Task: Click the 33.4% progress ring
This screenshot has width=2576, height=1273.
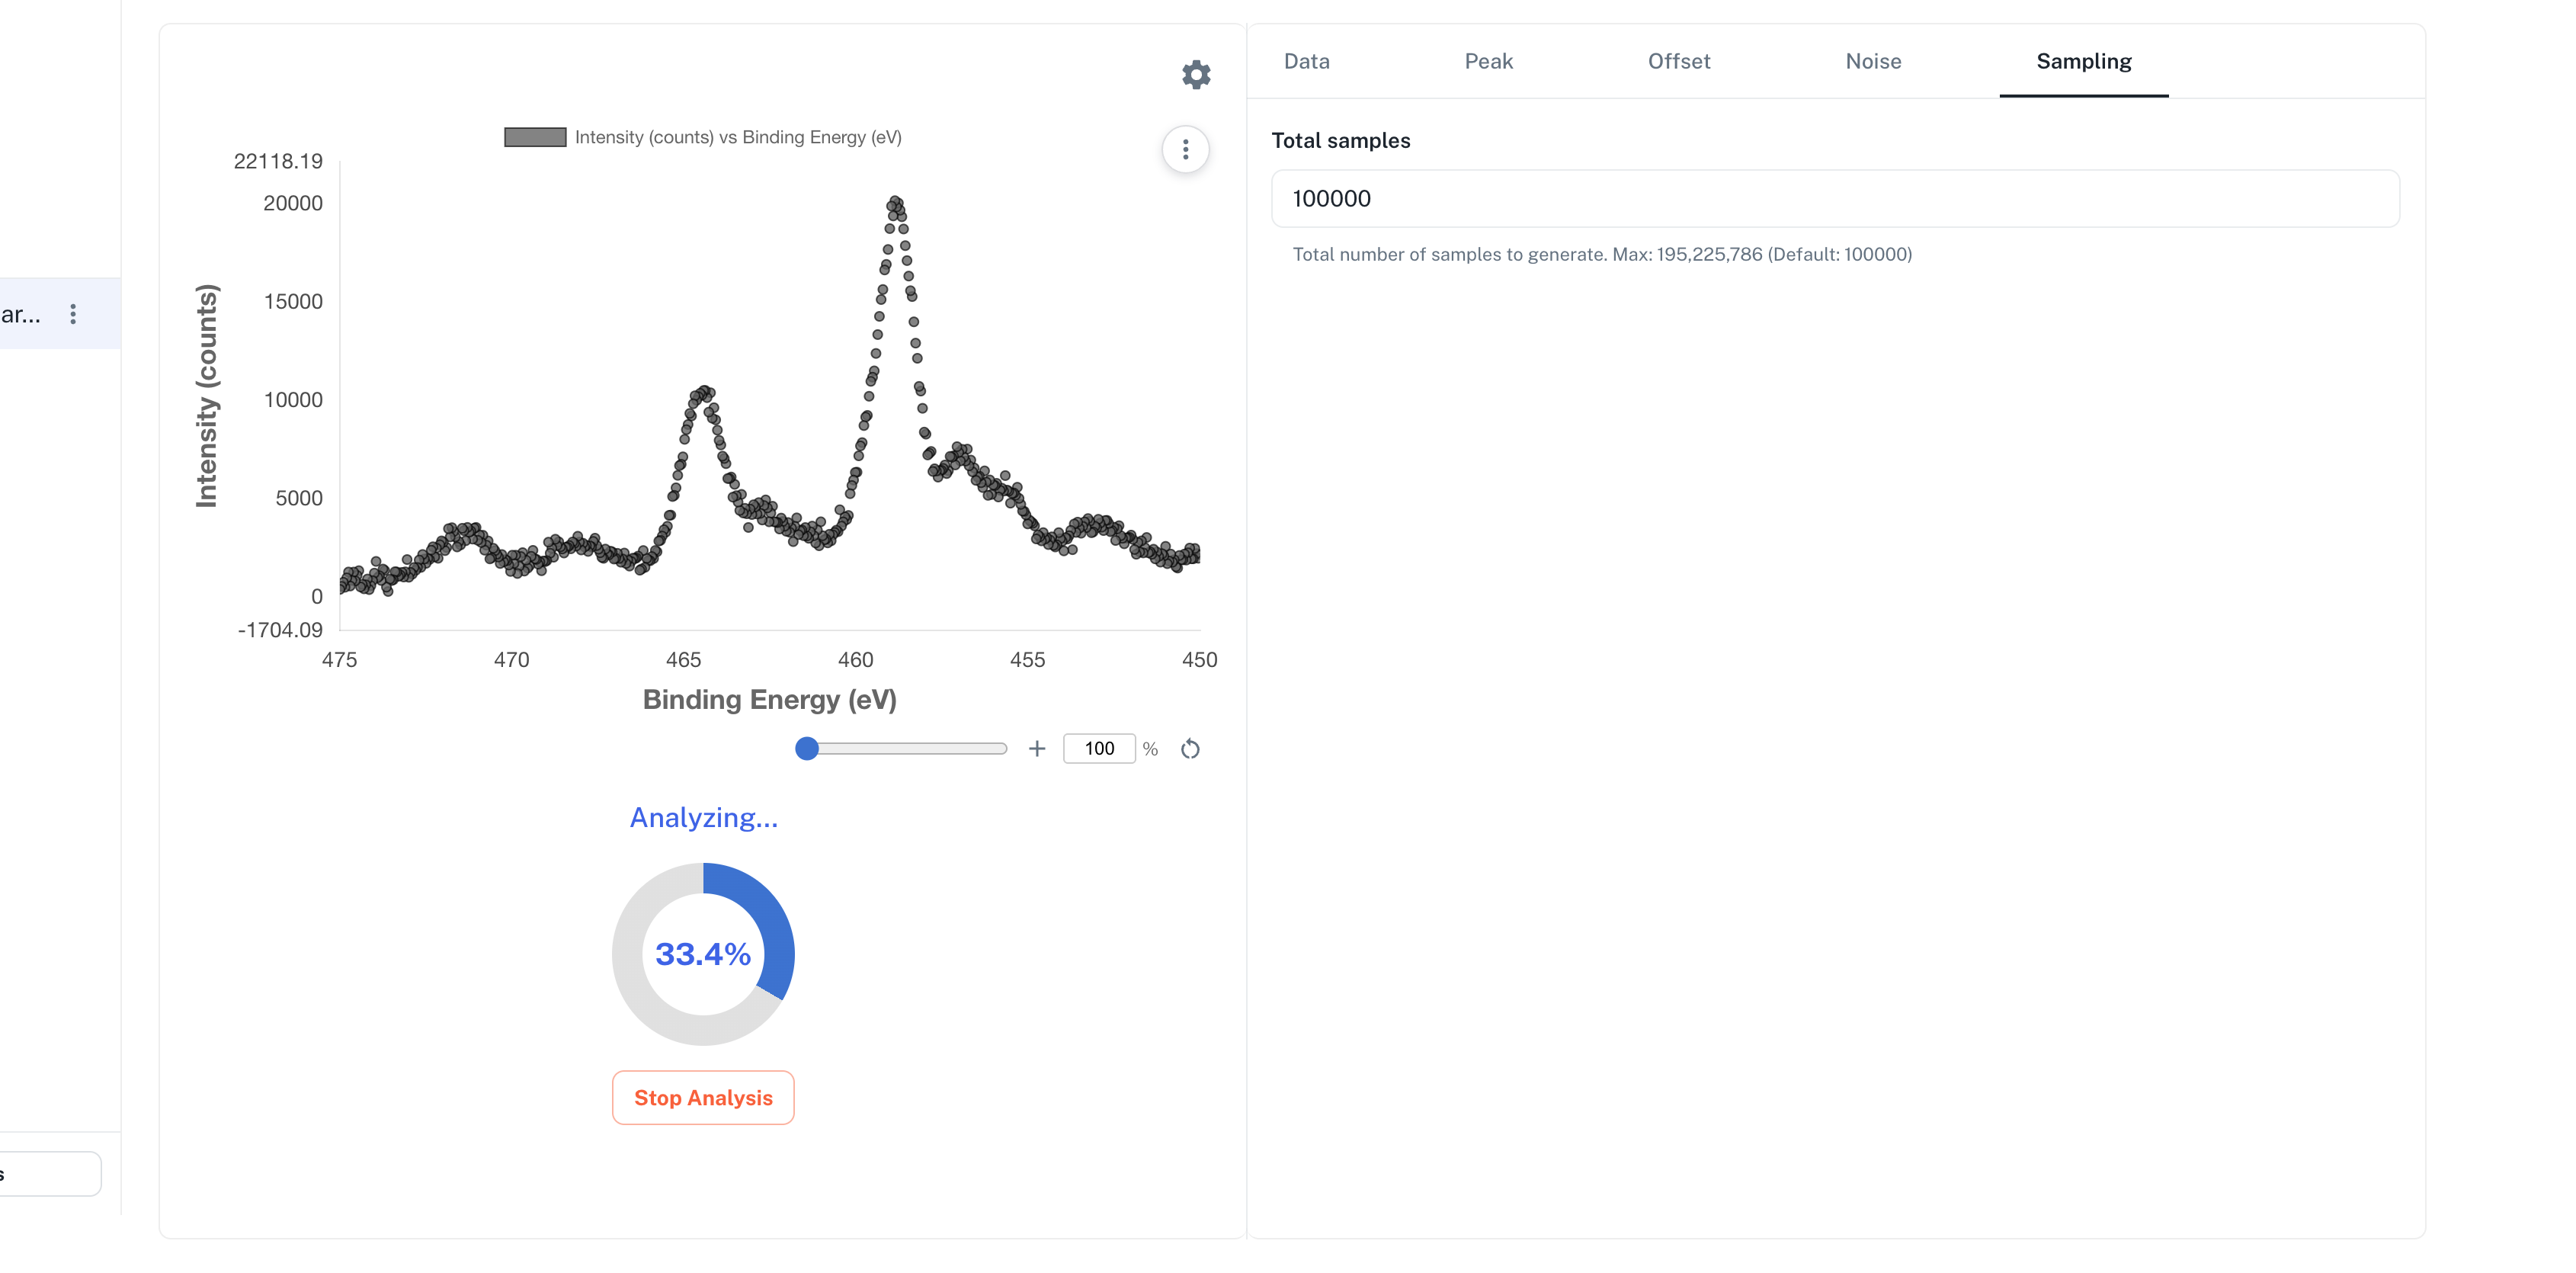Action: [x=703, y=954]
